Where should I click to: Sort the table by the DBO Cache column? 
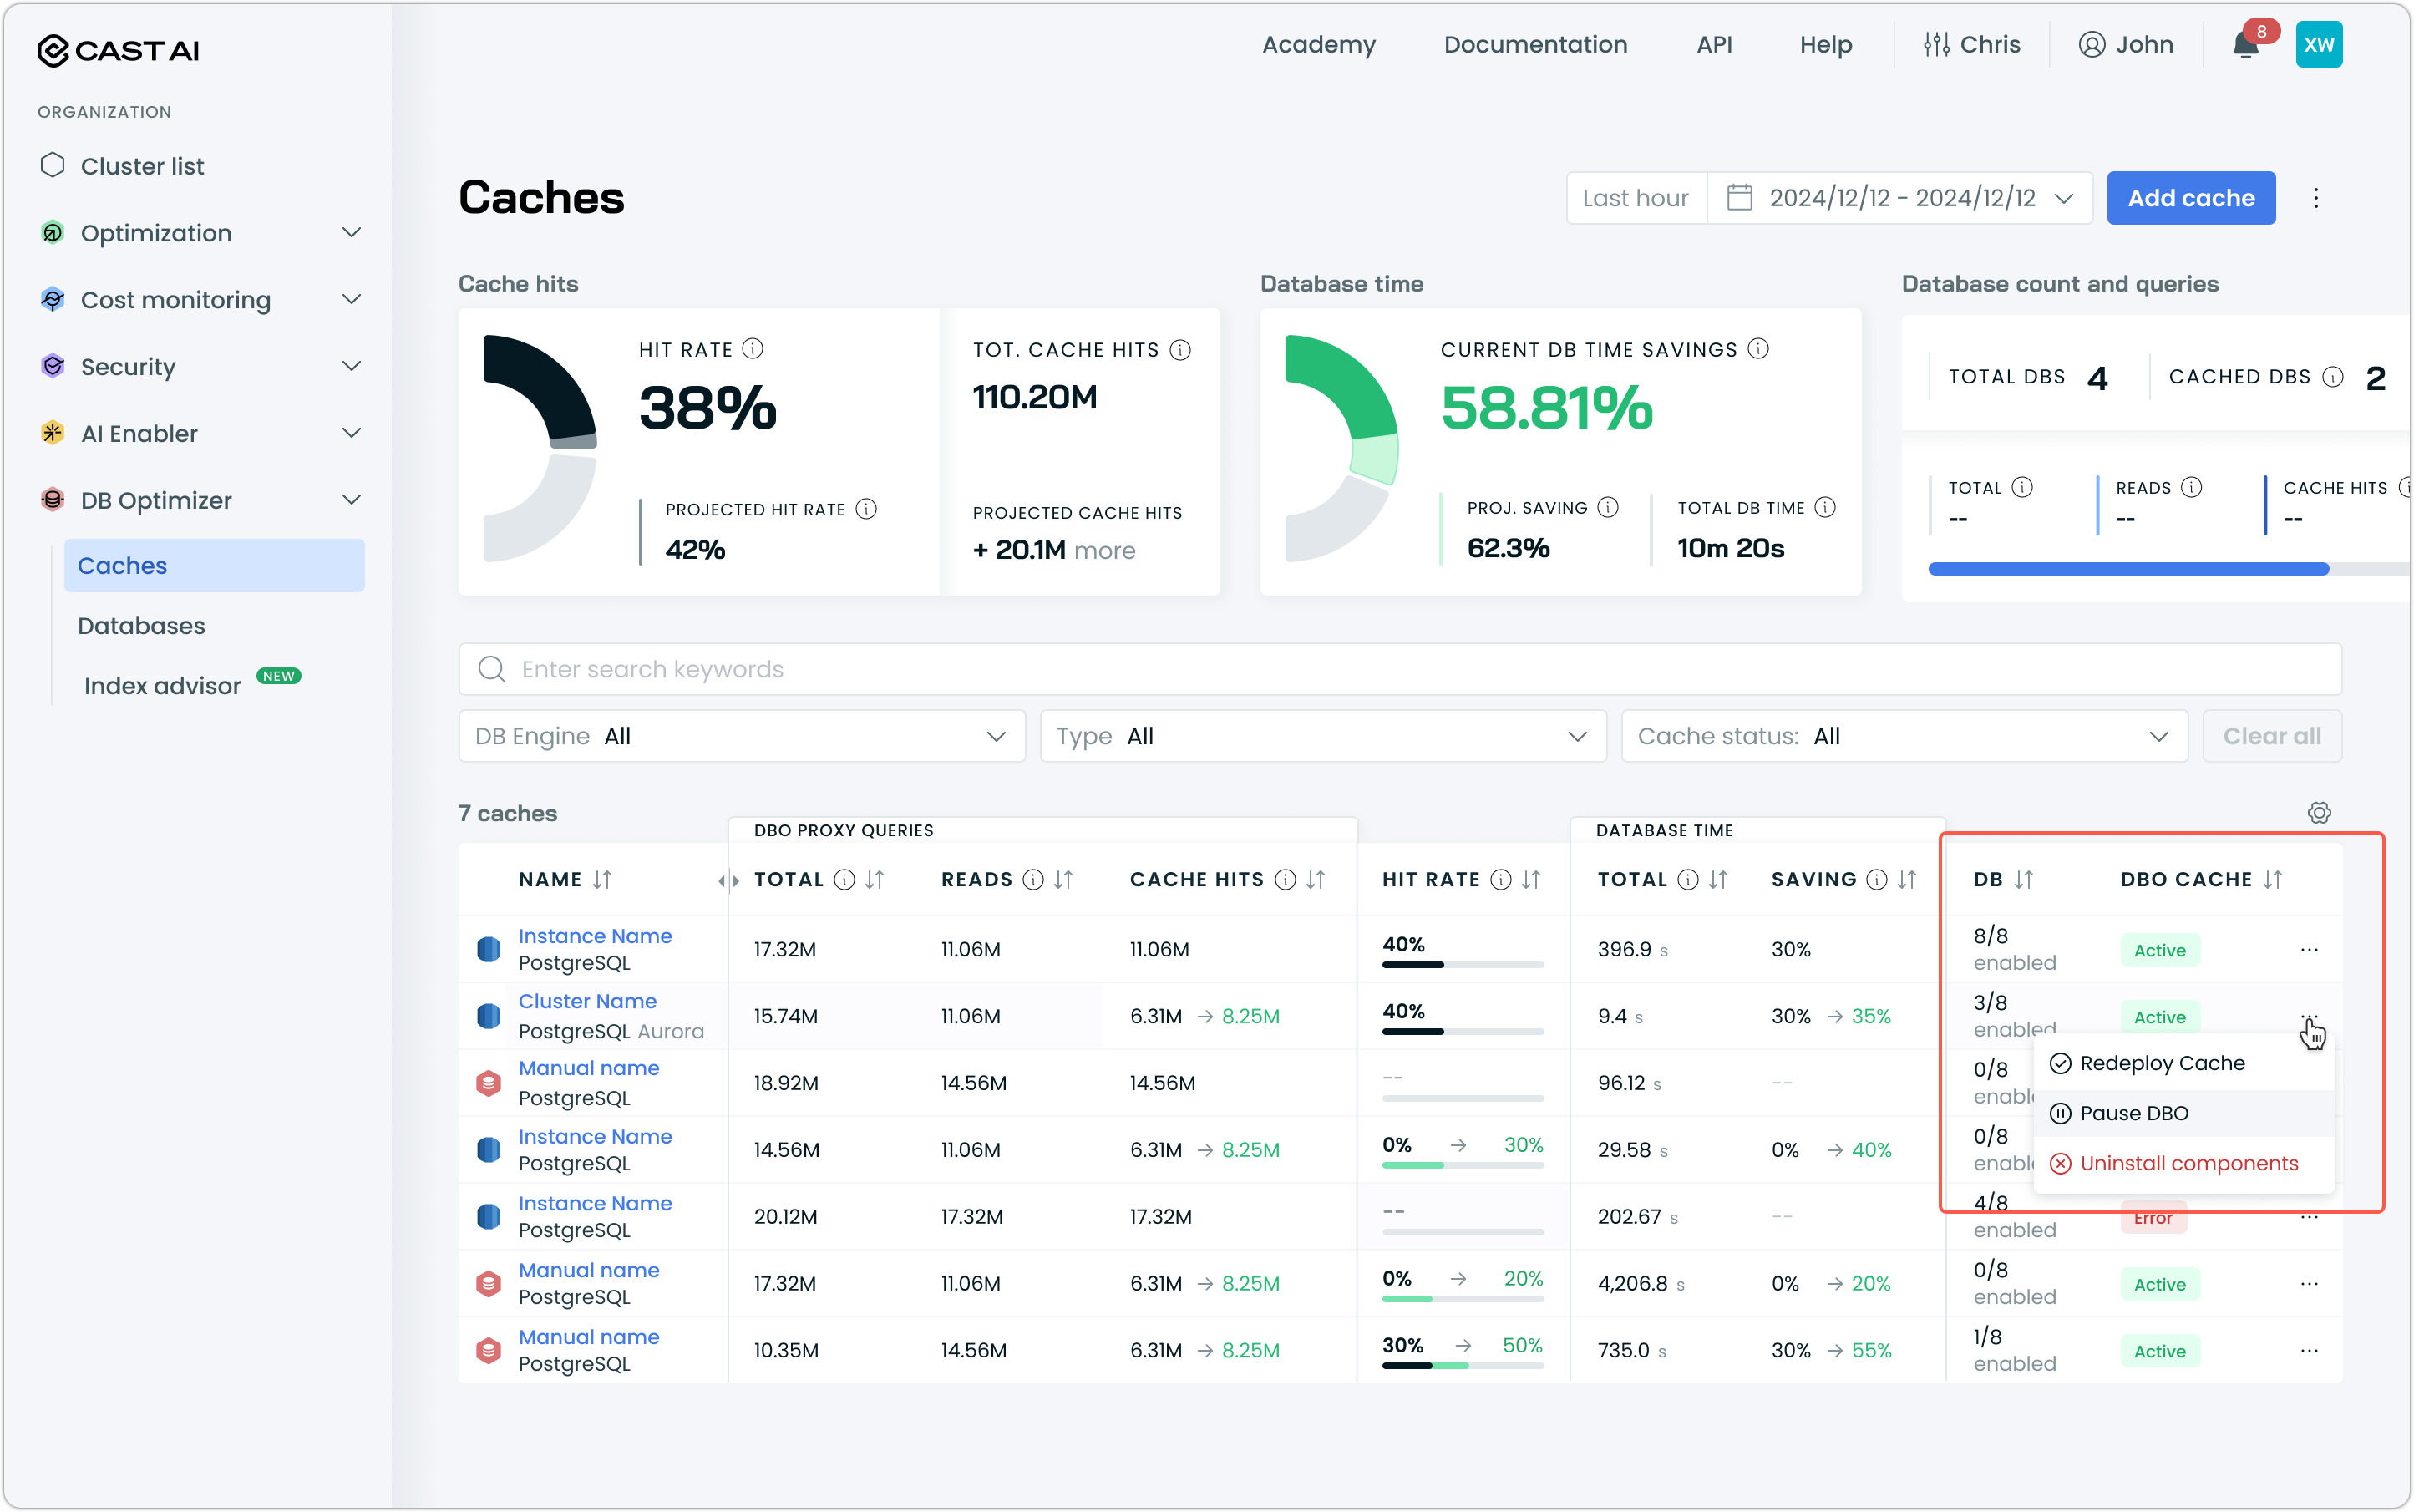(x=2273, y=879)
